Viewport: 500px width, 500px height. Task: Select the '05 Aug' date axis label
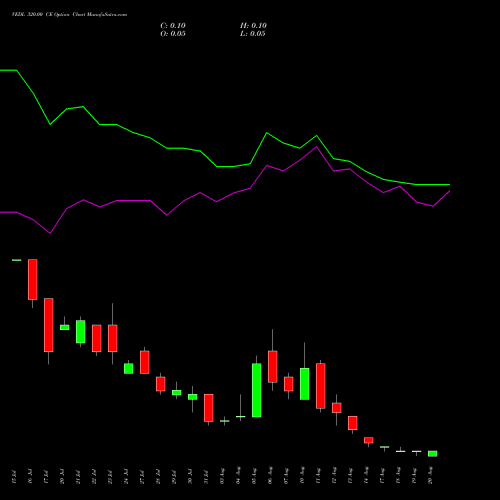coord(254,476)
